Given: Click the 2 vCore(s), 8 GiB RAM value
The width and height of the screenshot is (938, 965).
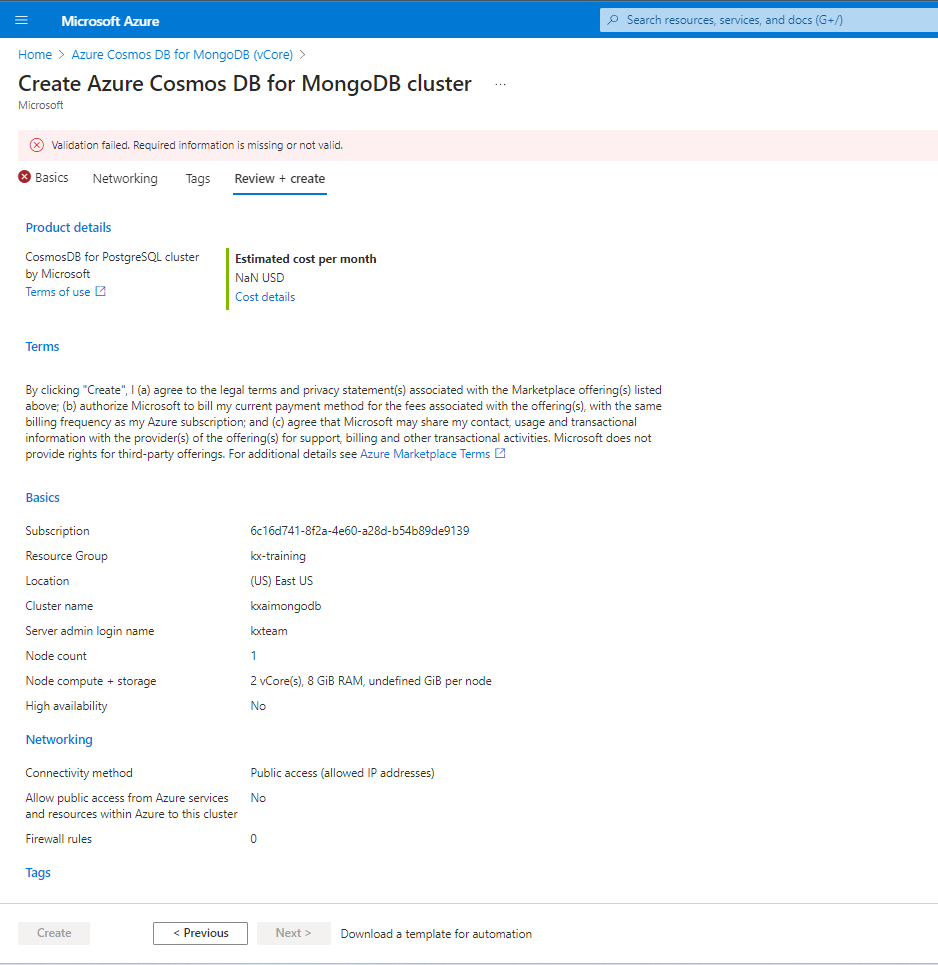Looking at the screenshot, I should [x=371, y=681].
